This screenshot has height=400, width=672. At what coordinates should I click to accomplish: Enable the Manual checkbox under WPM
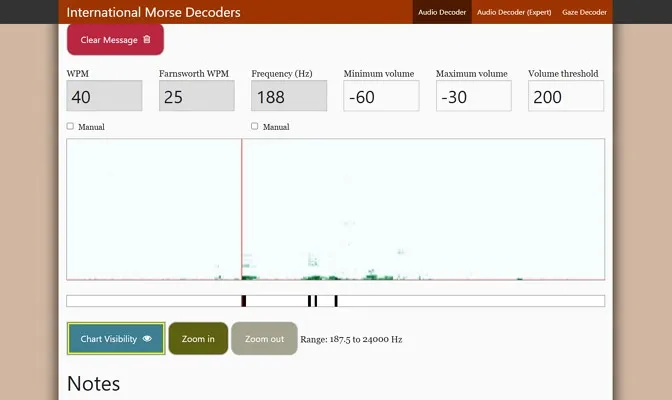coord(70,126)
